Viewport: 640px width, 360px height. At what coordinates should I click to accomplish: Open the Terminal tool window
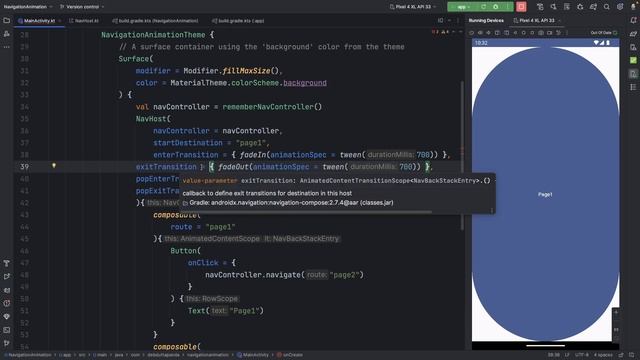(x=7, y=330)
